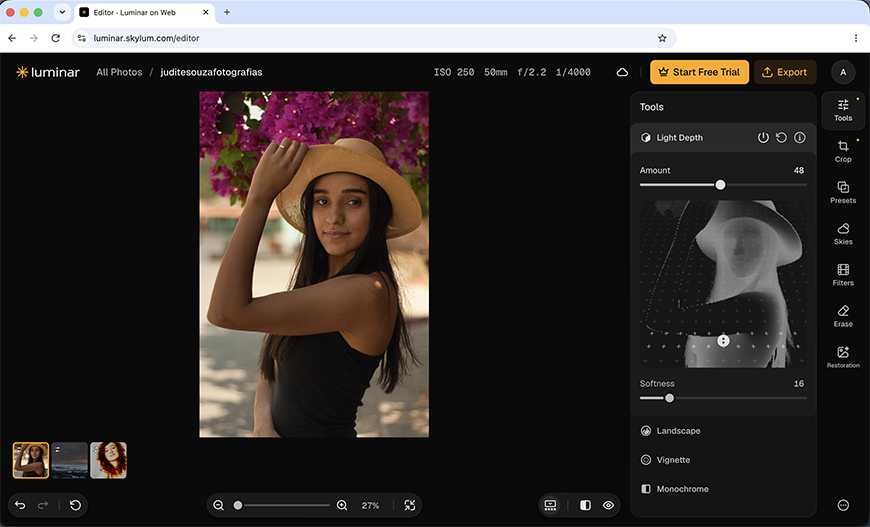Zoom in with the plus magnifier
The image size is (870, 527).
(342, 505)
